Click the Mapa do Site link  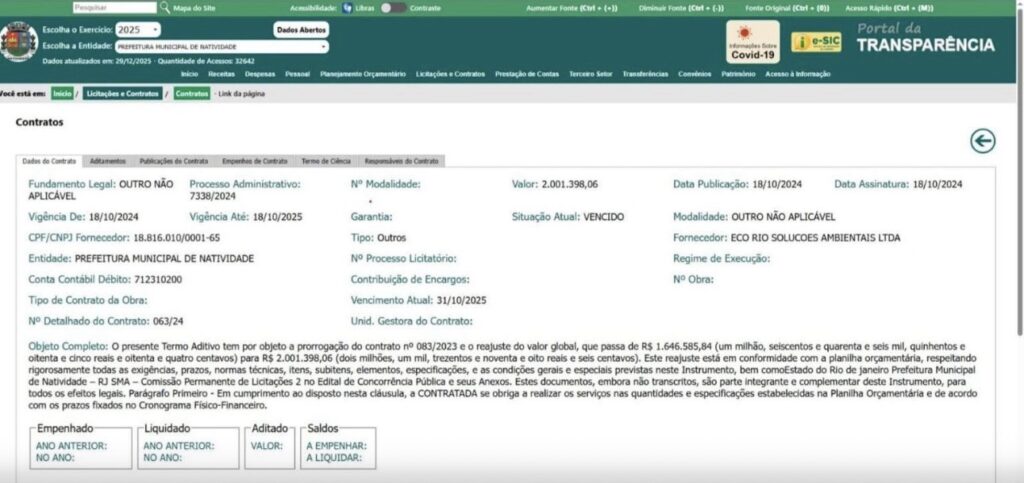(x=194, y=8)
